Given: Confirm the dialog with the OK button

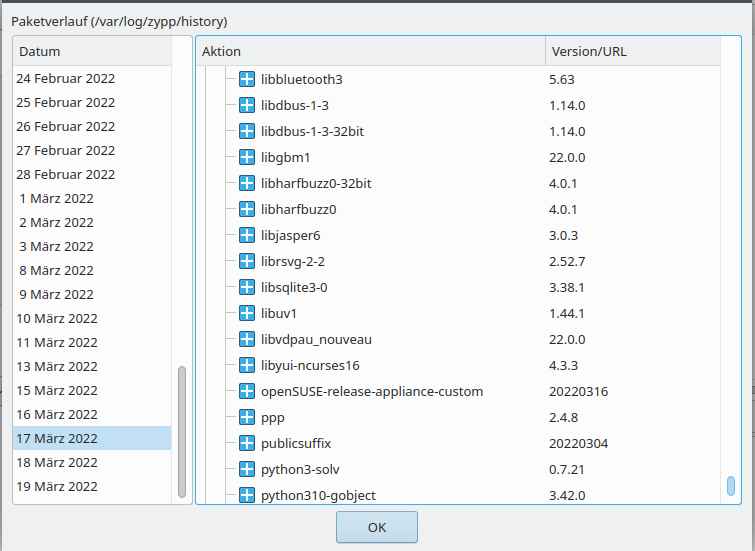Looking at the screenshot, I should tap(377, 527).
